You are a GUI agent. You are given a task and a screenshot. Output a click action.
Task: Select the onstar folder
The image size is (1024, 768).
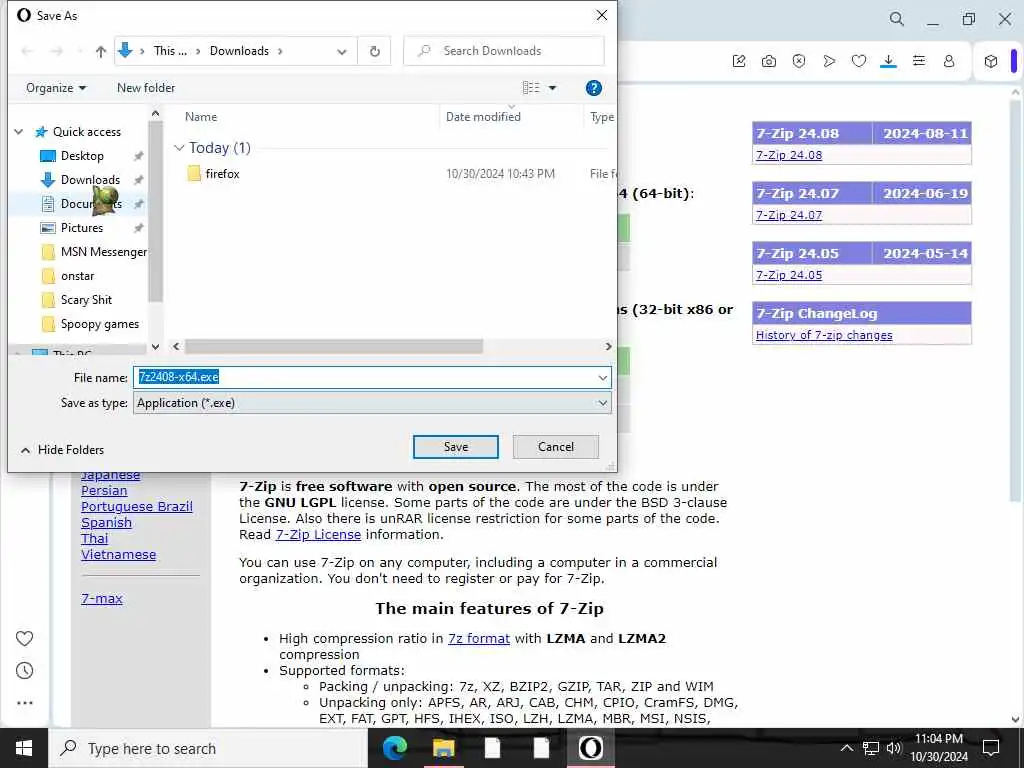(77, 276)
